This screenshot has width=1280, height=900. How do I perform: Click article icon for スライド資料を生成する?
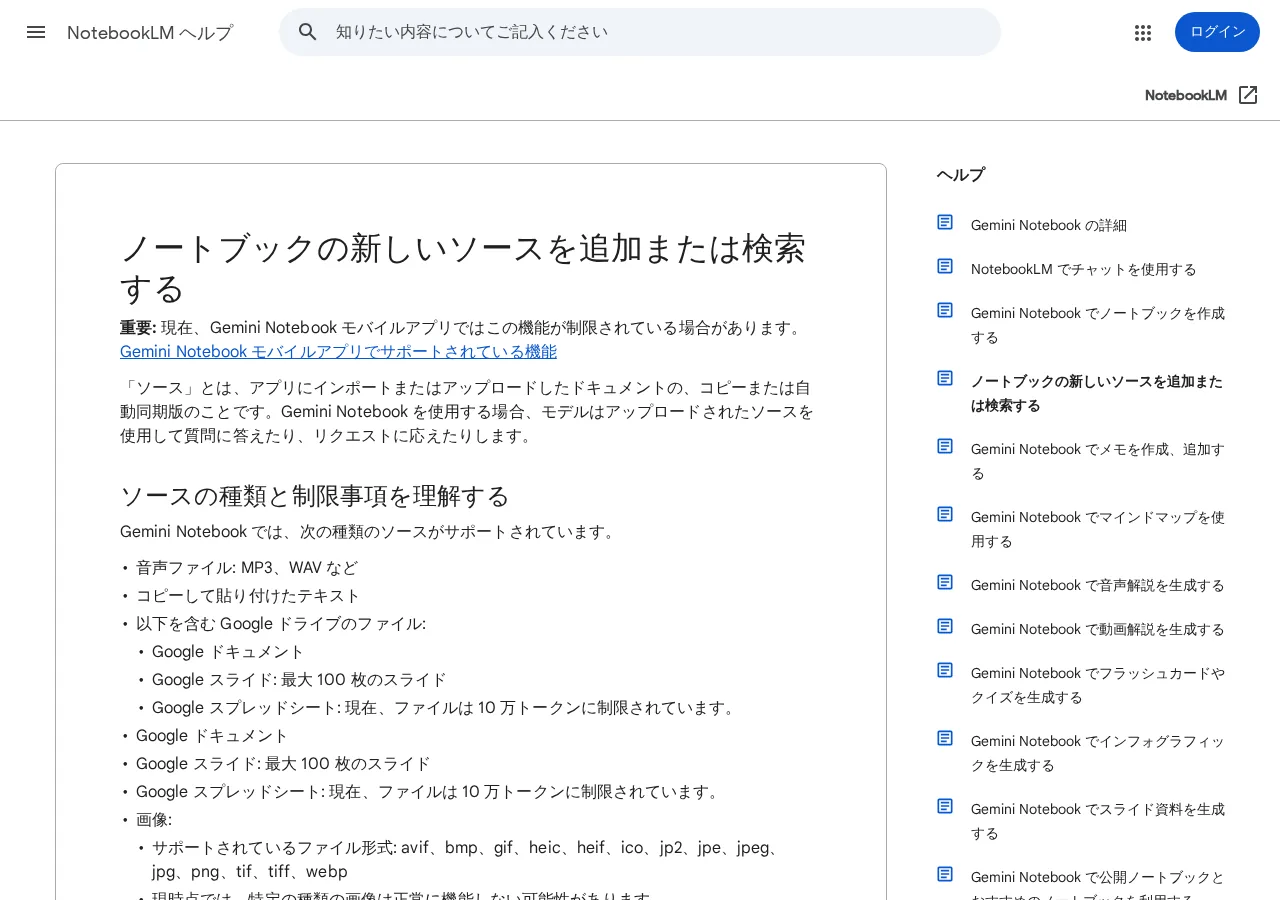click(x=945, y=806)
